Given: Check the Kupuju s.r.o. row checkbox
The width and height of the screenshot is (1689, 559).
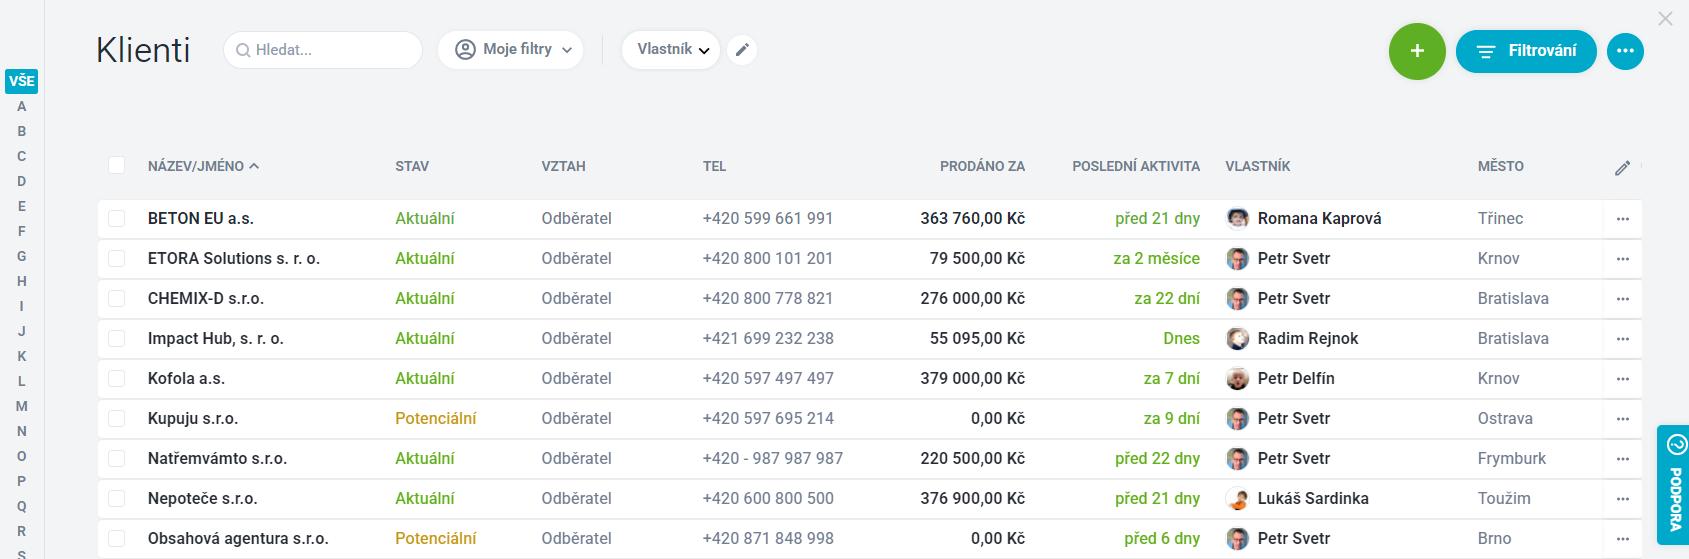Looking at the screenshot, I should pyautogui.click(x=117, y=418).
